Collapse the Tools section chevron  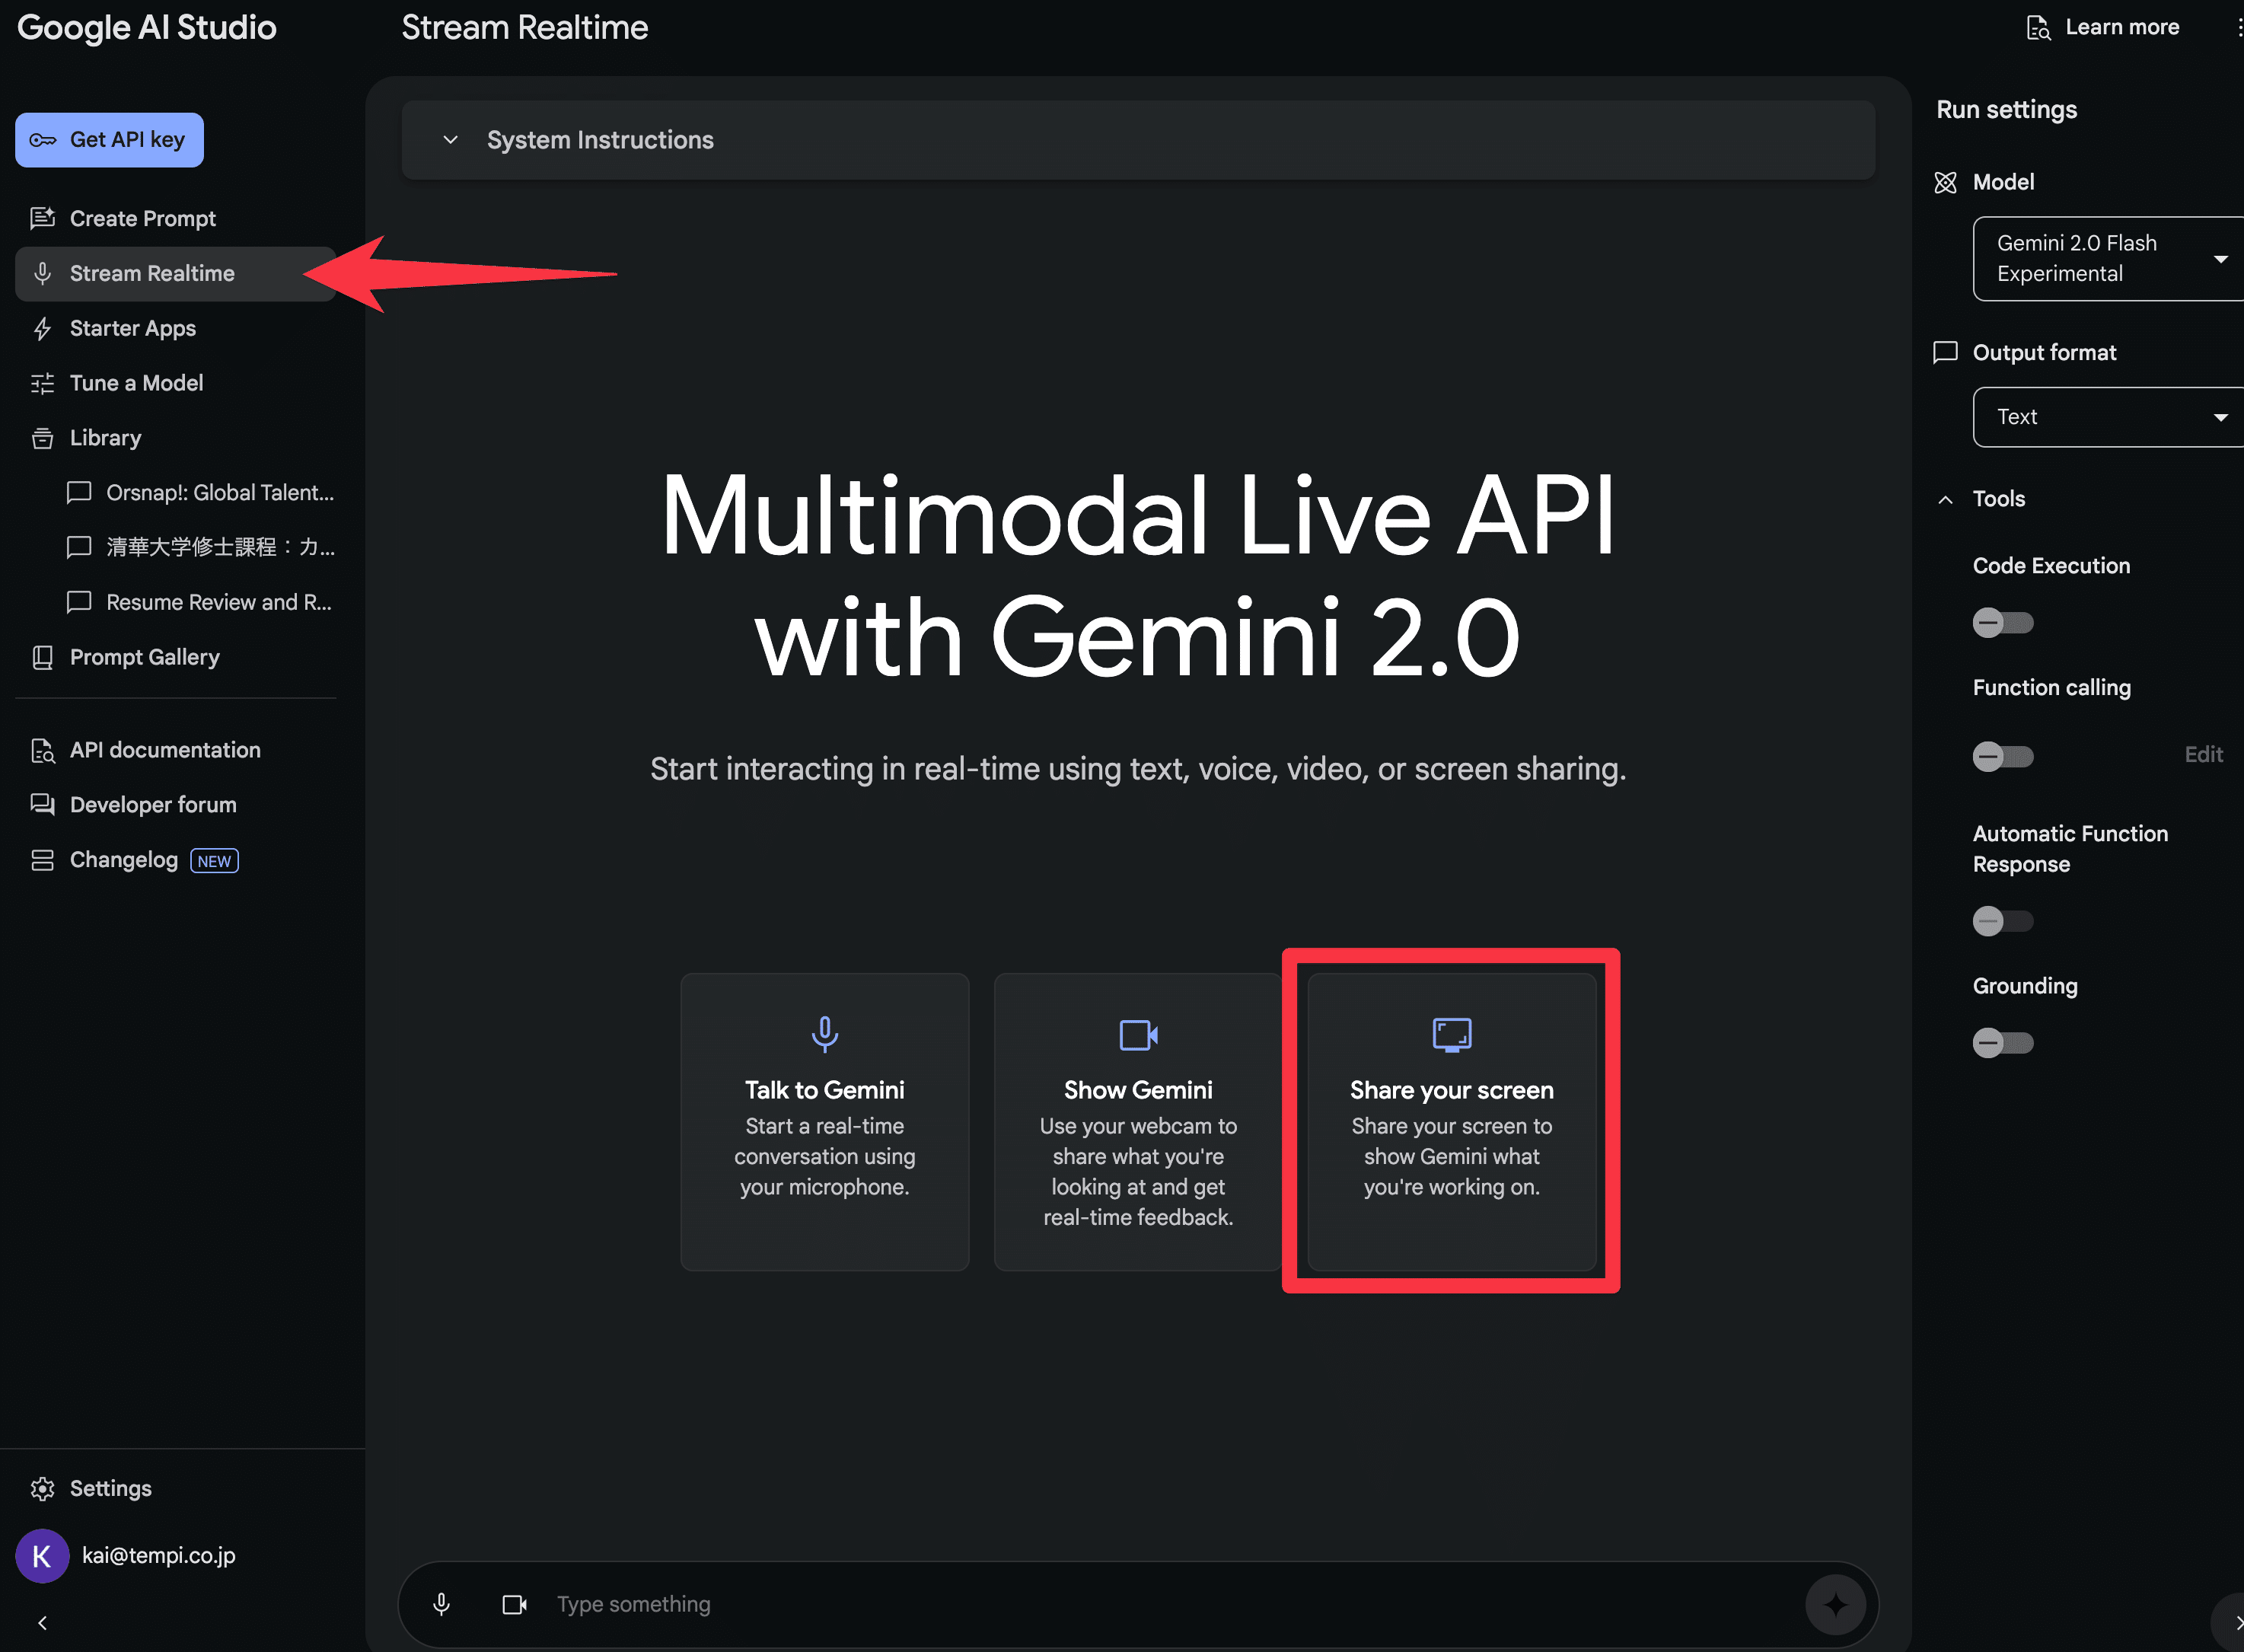[1945, 499]
